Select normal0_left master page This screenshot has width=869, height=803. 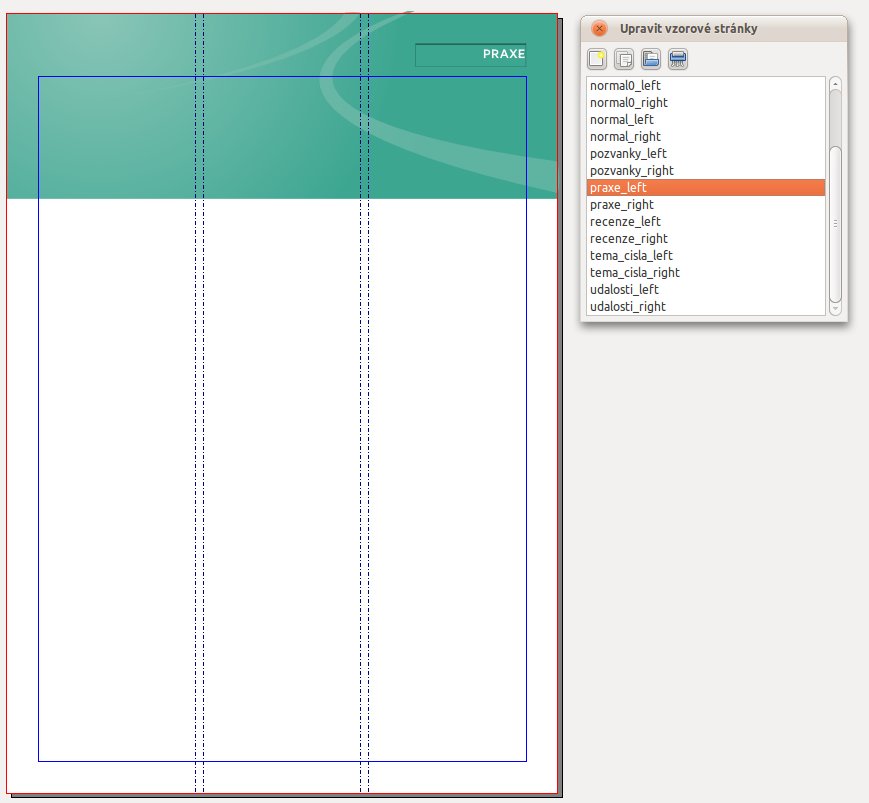[706, 85]
